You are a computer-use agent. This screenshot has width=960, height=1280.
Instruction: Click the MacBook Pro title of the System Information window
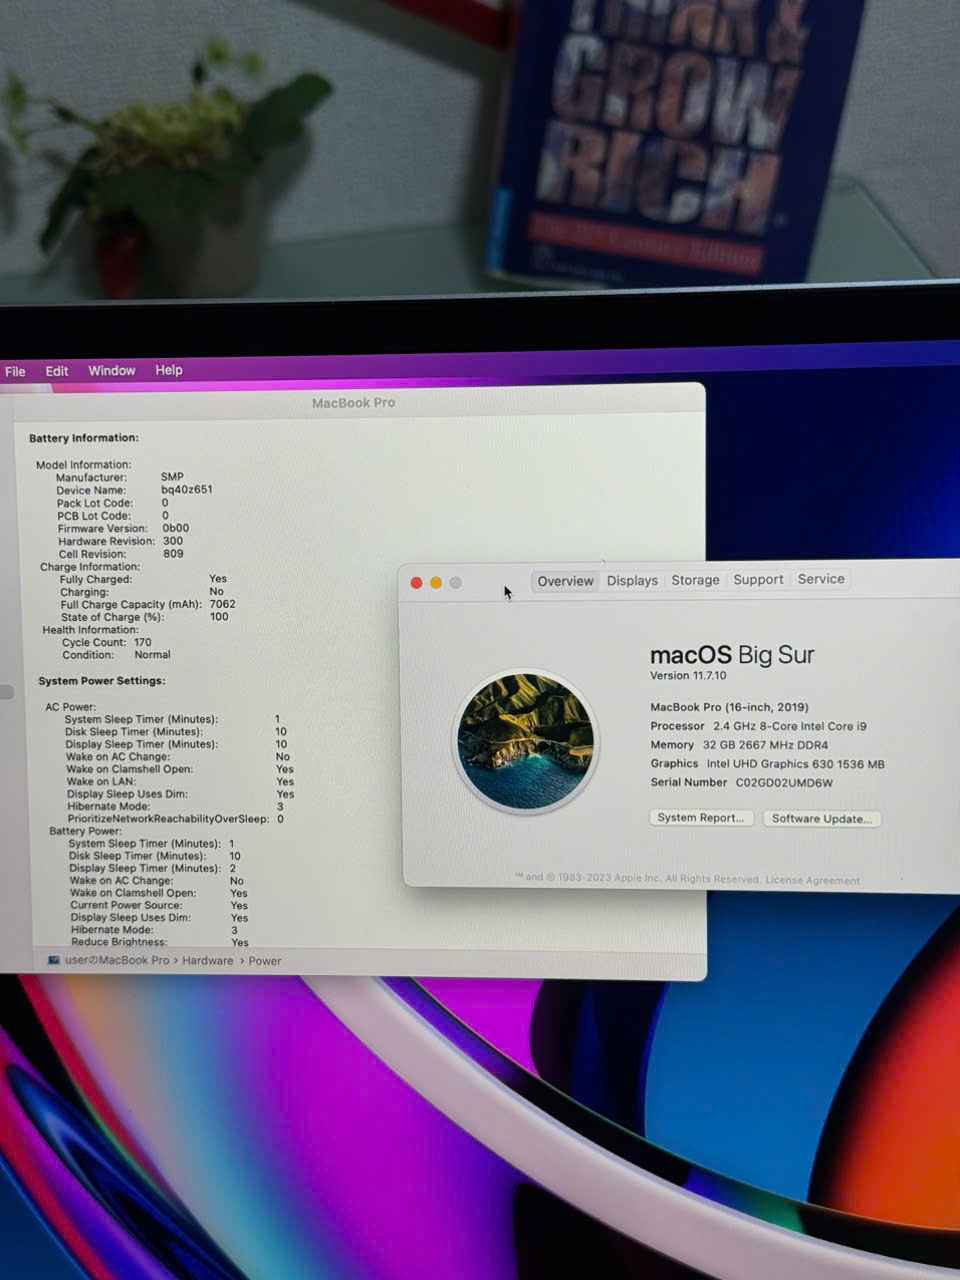tap(353, 403)
